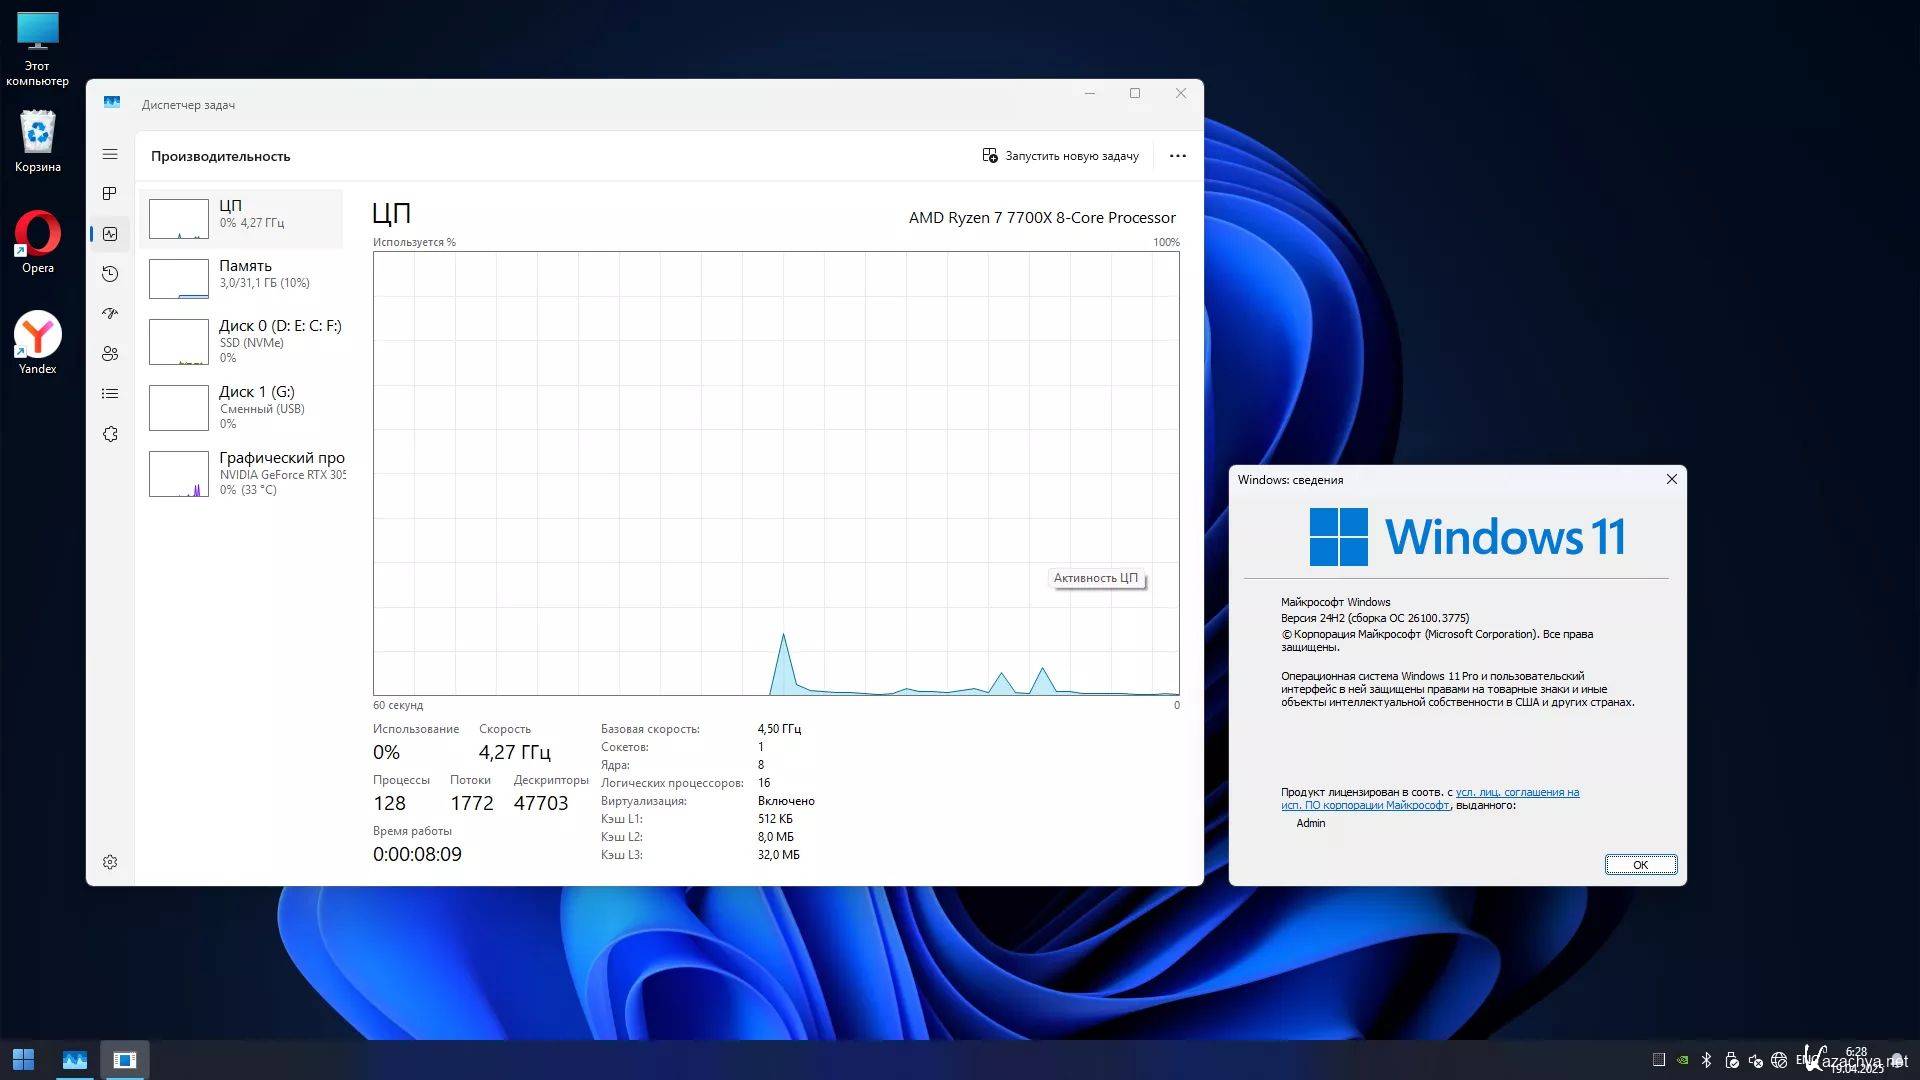The width and height of the screenshot is (1920, 1080).
Task: Select the Память performance item
Action: pyautogui.click(x=243, y=274)
